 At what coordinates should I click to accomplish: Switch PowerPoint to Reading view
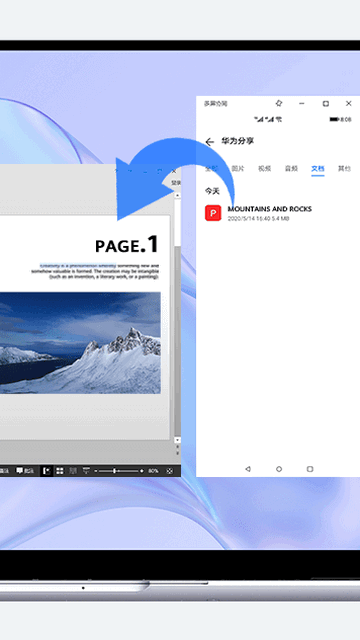click(x=73, y=471)
